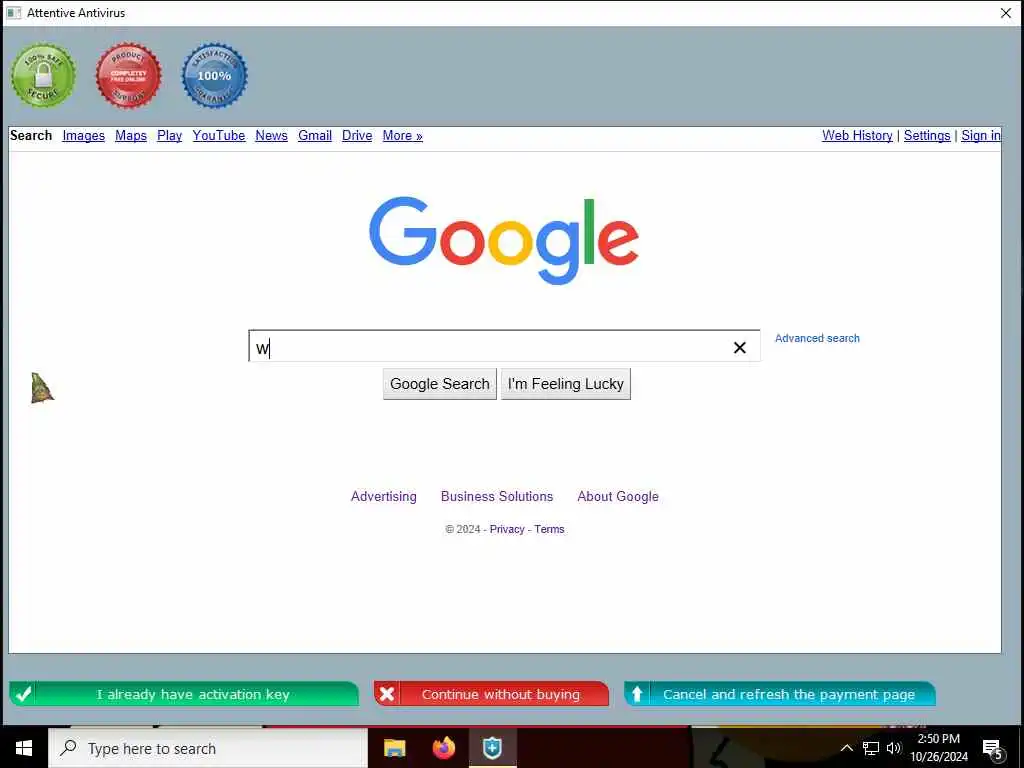Click the Sign in link
The image size is (1024, 768).
[980, 135]
